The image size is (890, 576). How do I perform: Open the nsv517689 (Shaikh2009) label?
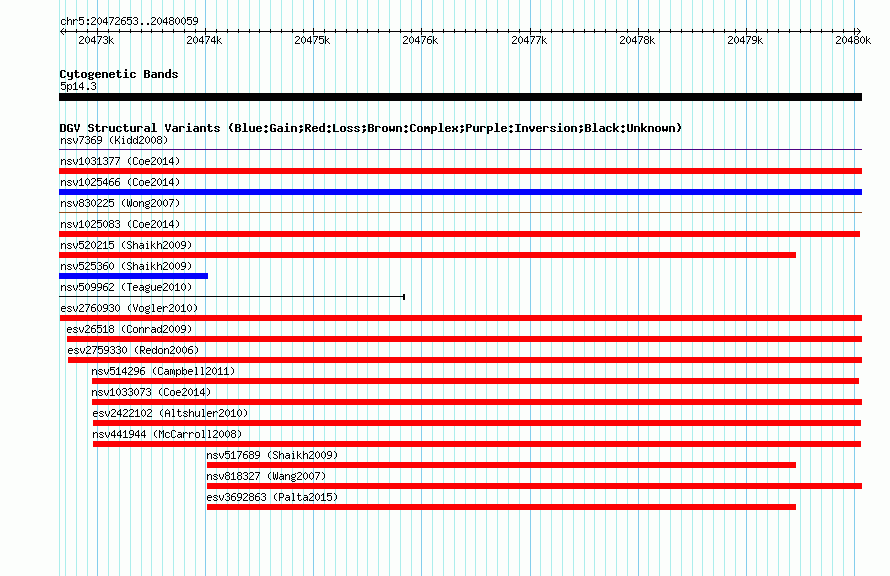(272, 455)
